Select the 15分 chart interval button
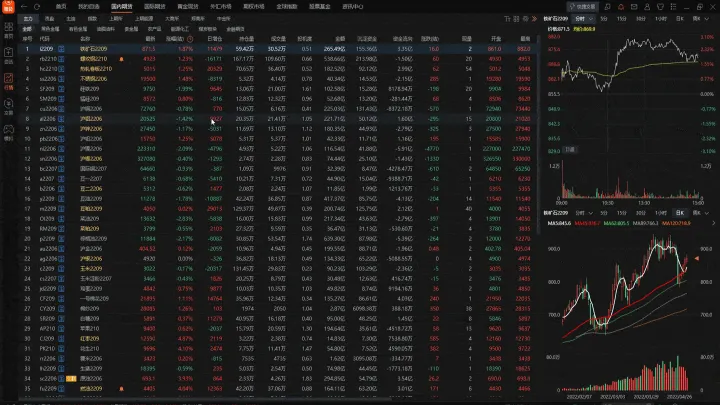This screenshot has width=720, height=405. (621, 18)
